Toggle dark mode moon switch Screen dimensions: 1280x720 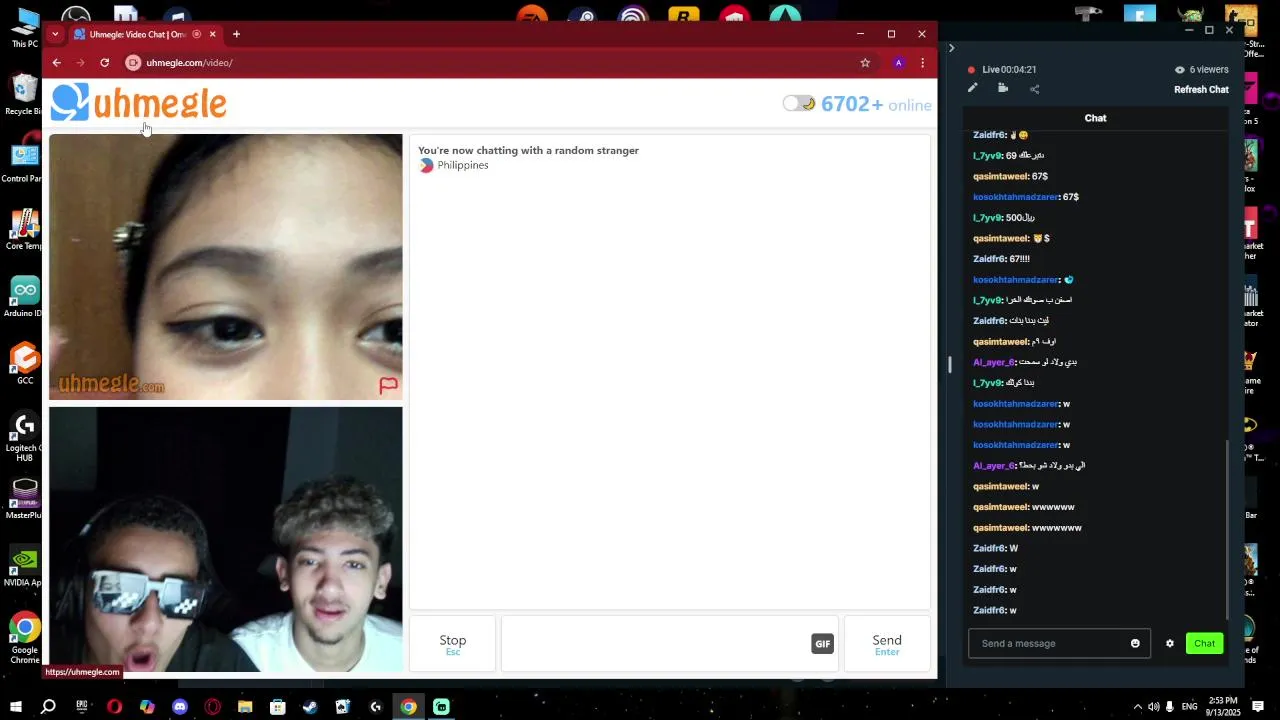(799, 104)
